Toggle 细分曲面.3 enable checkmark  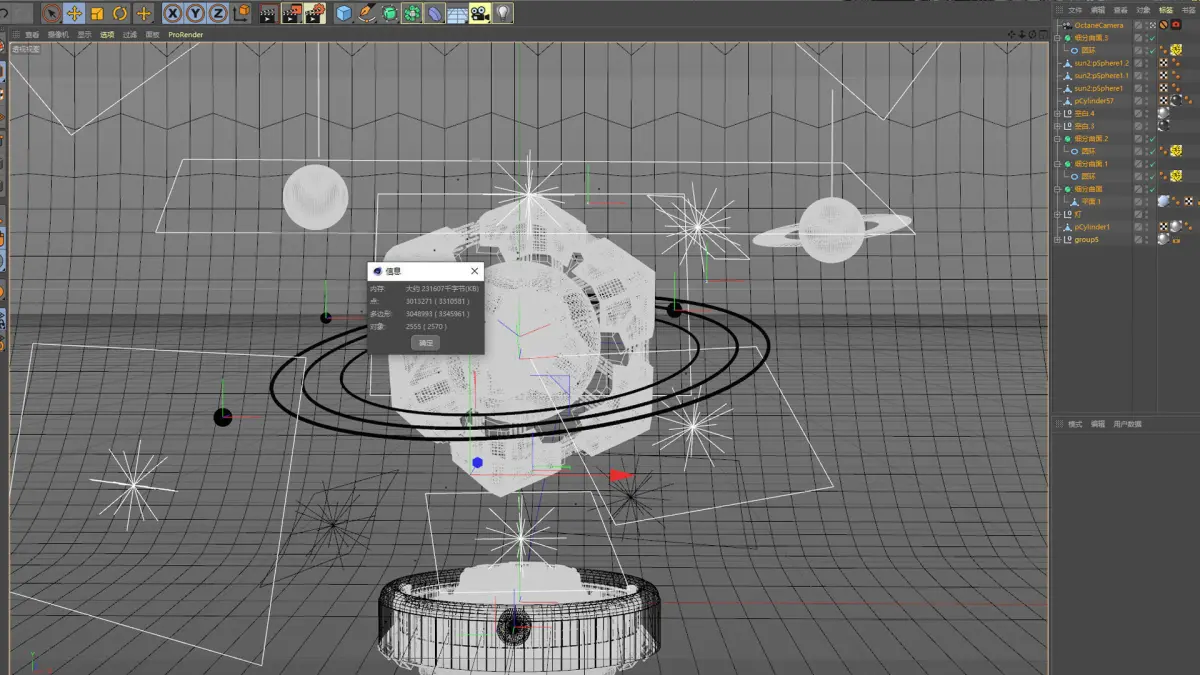(1152, 38)
